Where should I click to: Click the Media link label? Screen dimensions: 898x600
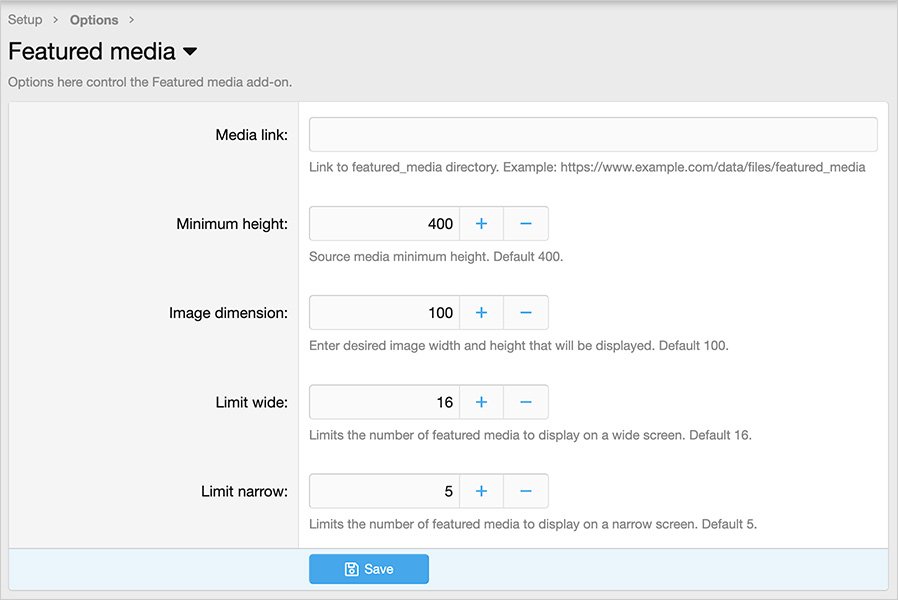pyautogui.click(x=251, y=135)
